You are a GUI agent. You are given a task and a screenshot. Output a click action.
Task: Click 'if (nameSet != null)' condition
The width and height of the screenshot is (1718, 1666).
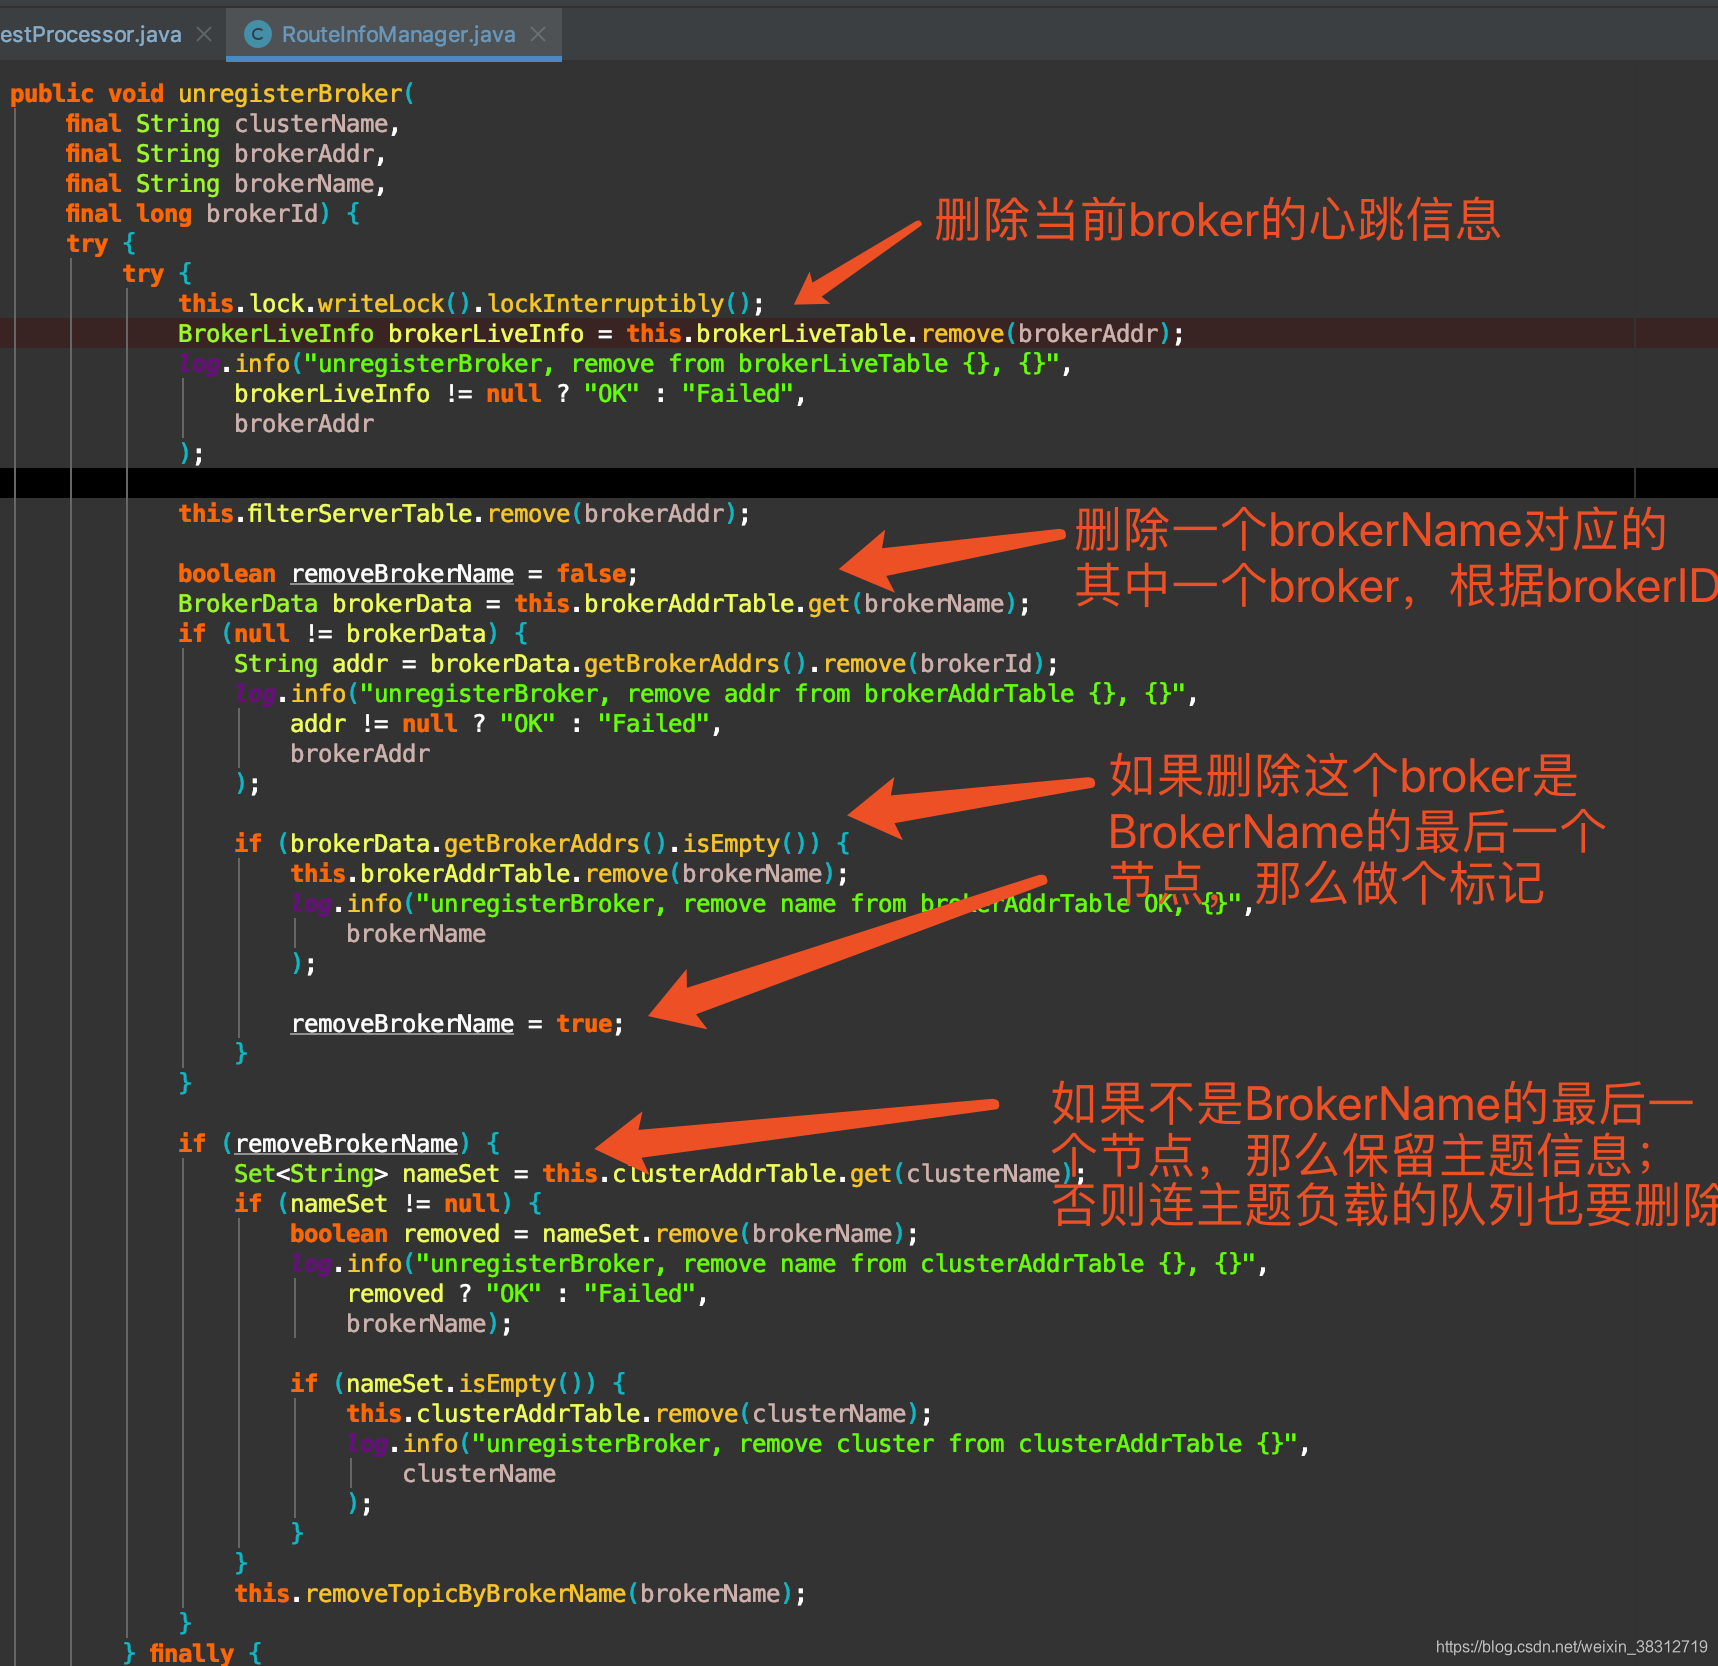[x=388, y=1203]
